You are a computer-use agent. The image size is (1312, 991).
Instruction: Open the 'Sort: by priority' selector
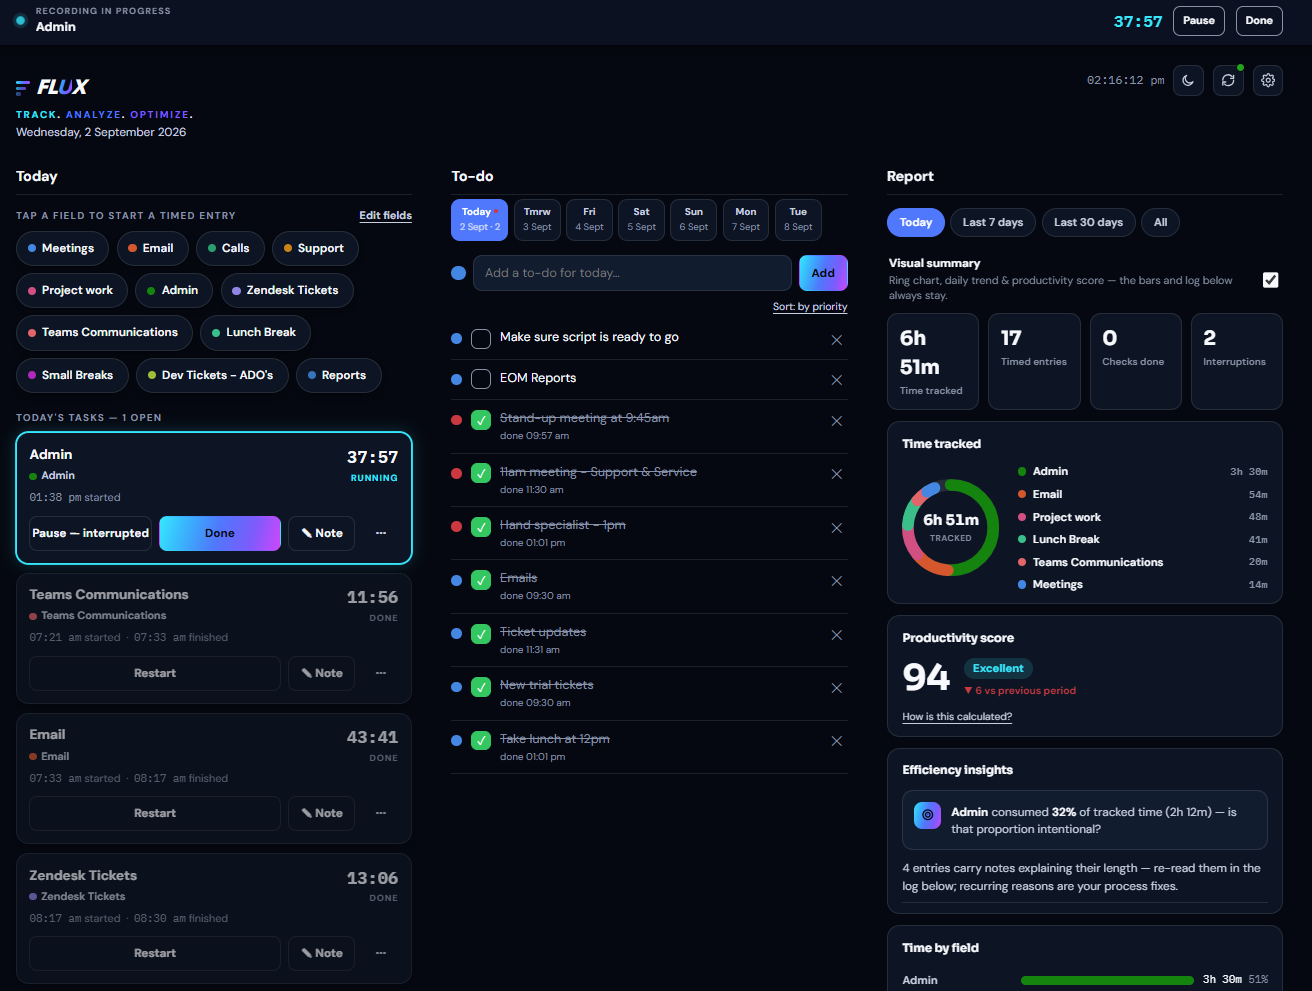click(810, 307)
